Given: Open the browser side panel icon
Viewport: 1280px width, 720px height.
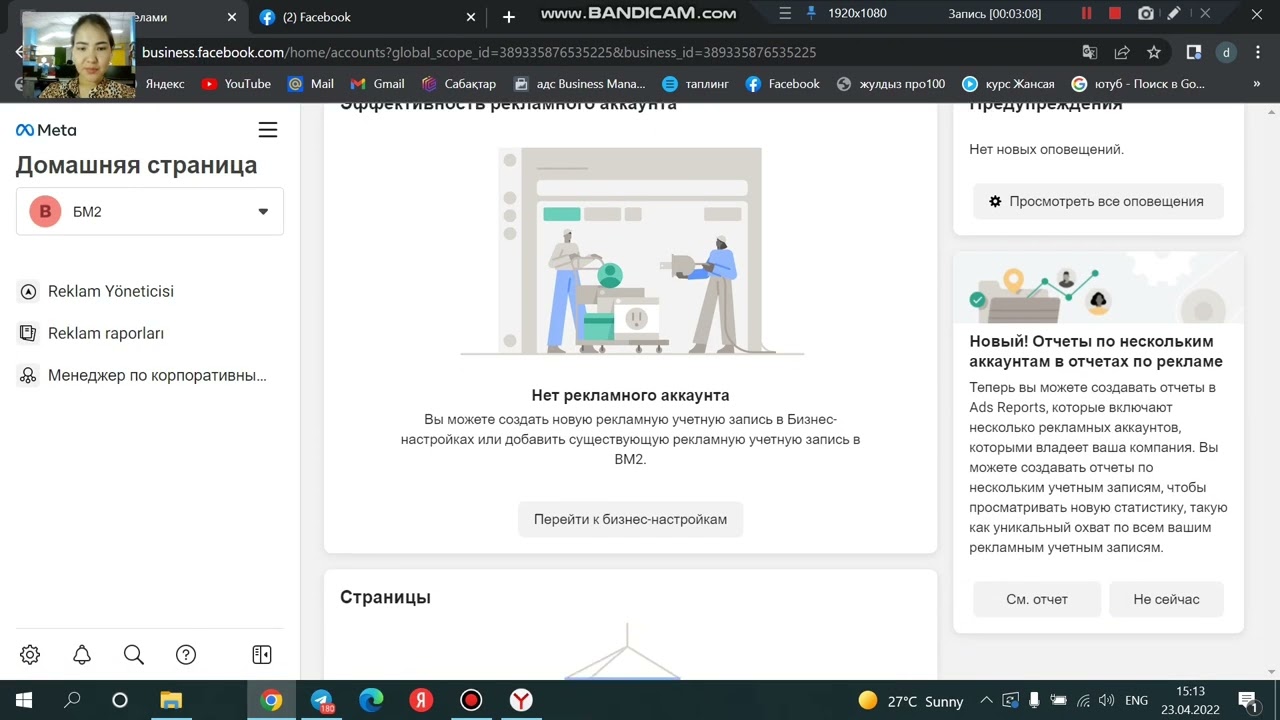Looking at the screenshot, I should coord(1194,52).
